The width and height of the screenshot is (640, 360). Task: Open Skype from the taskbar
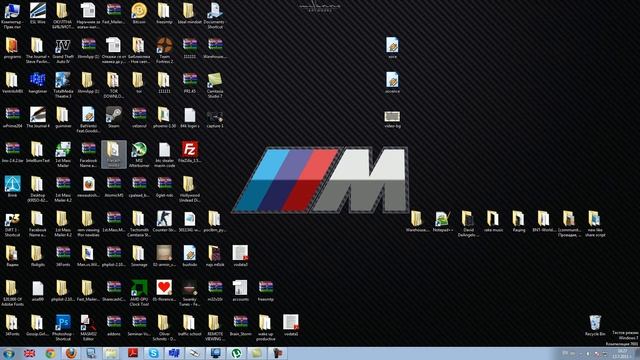(x=154, y=353)
